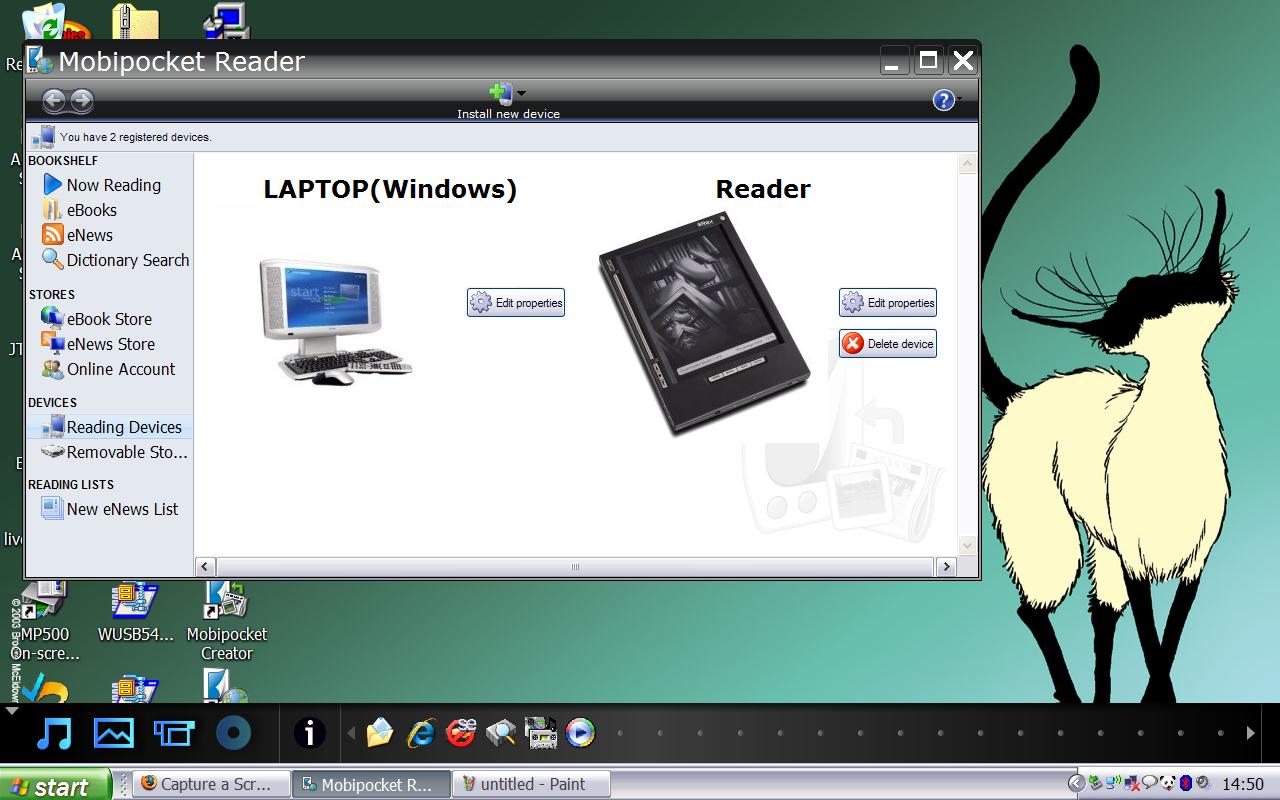
Task: Click the Bluetooth tray icon
Action: 1186,784
